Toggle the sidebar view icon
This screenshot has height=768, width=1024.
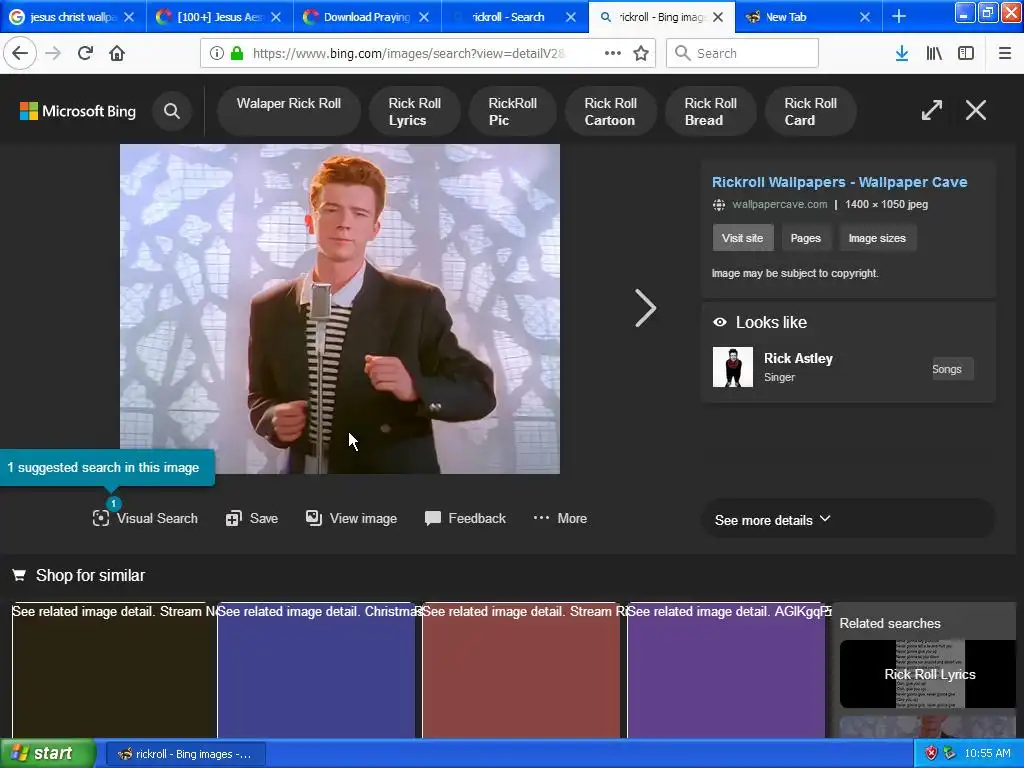966,54
